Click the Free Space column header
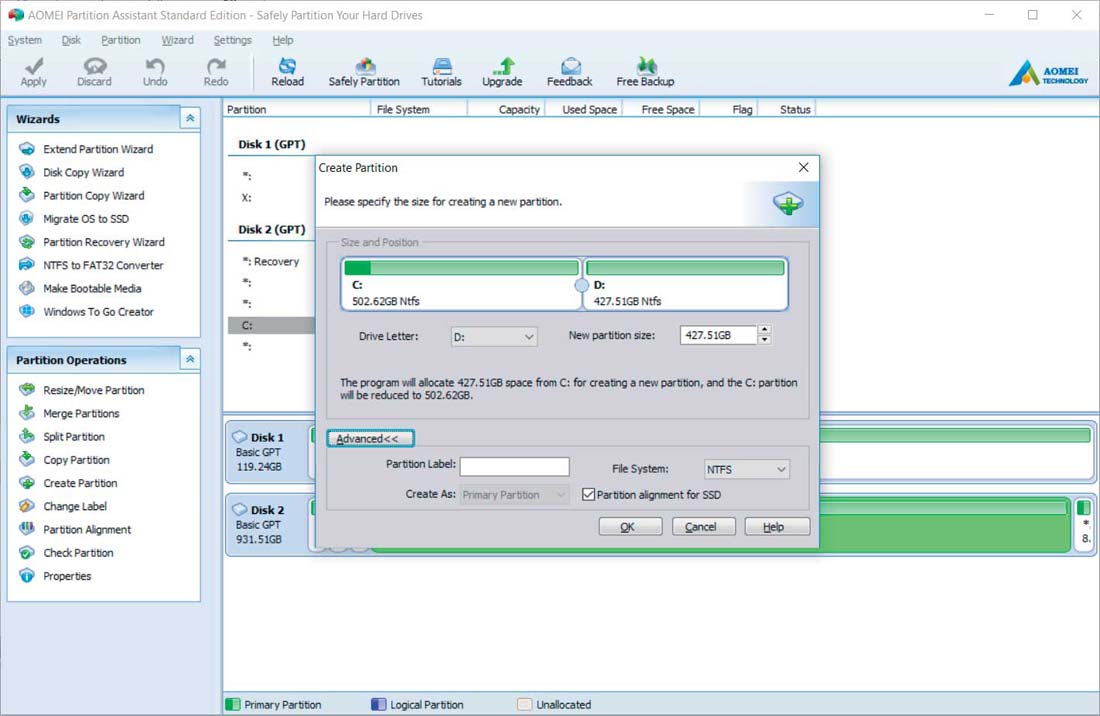The height and width of the screenshot is (716, 1100). [x=661, y=109]
